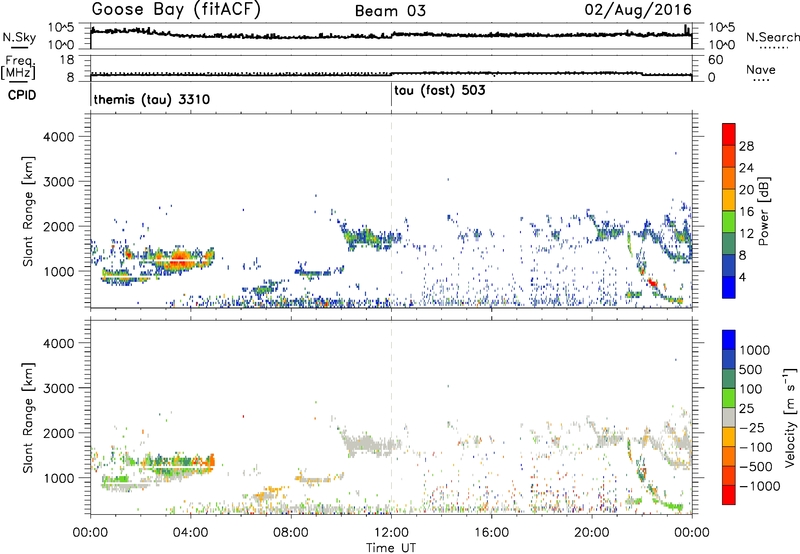Screen dimensions: 800x554
Task: Click the "20:00" time axis label
Action: pyautogui.click(x=591, y=533)
